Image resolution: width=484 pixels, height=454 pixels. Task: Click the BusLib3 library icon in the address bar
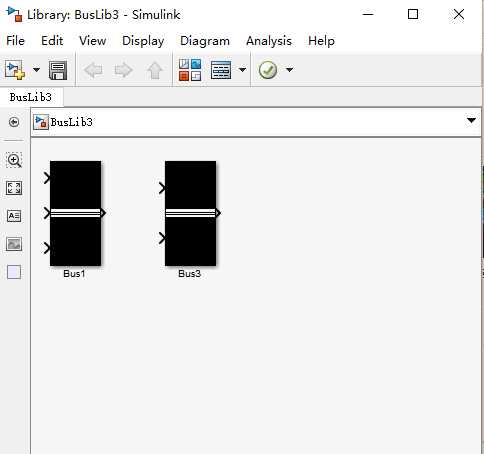click(x=41, y=122)
